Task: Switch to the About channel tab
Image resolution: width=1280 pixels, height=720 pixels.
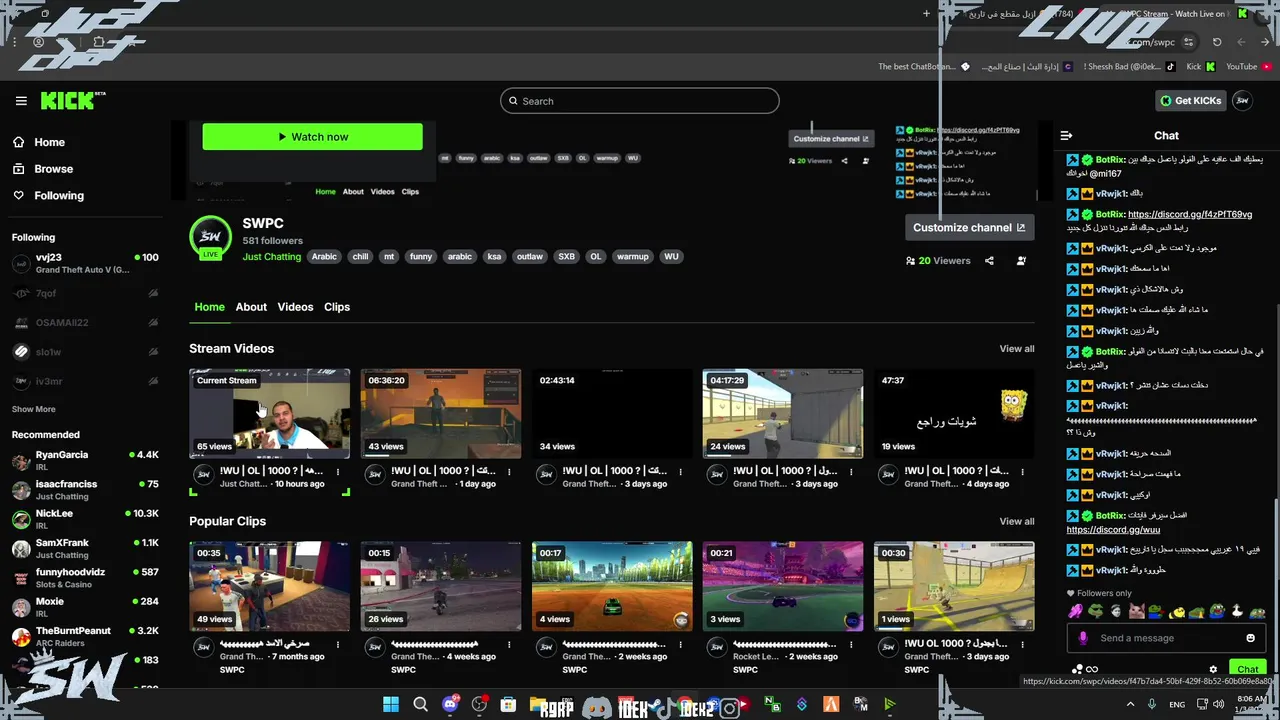Action: 251,307
